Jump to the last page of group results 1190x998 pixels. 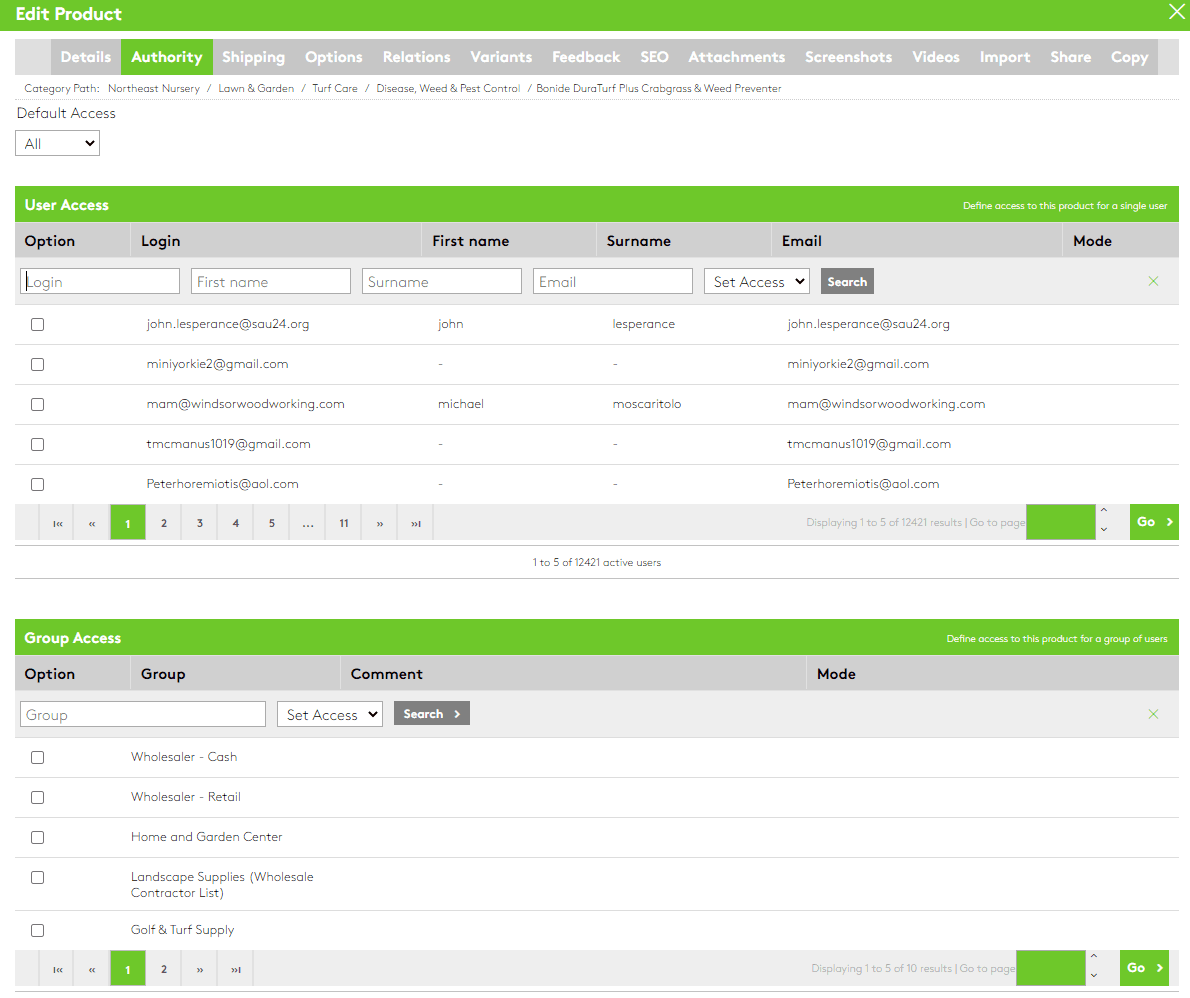click(235, 968)
